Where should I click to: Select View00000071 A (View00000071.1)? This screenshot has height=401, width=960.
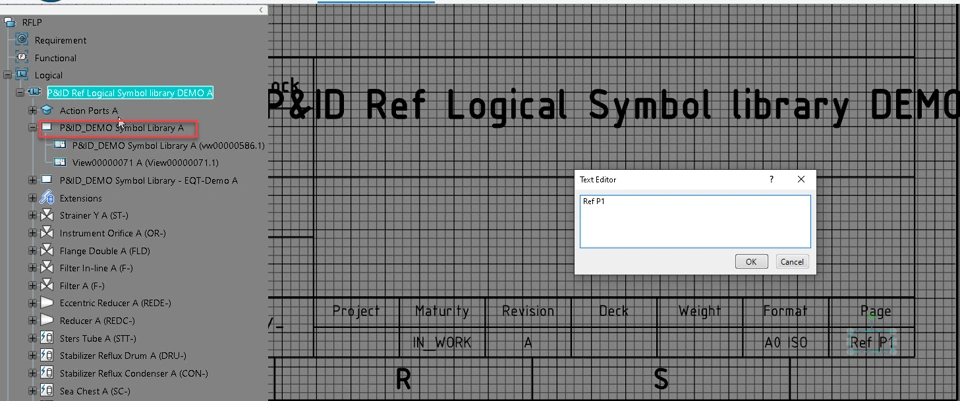(x=145, y=163)
